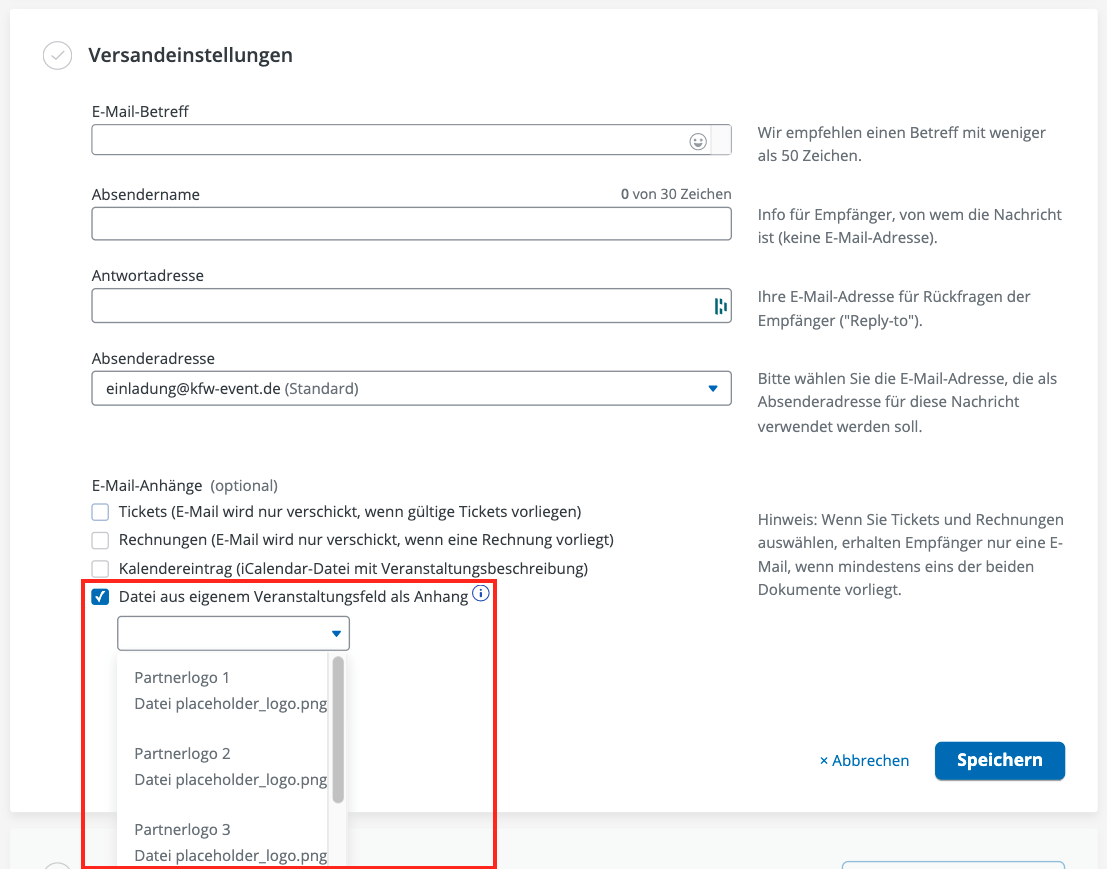Click the info icon beside Datei als Anhang
1107x869 pixels.
pyautogui.click(x=481, y=594)
